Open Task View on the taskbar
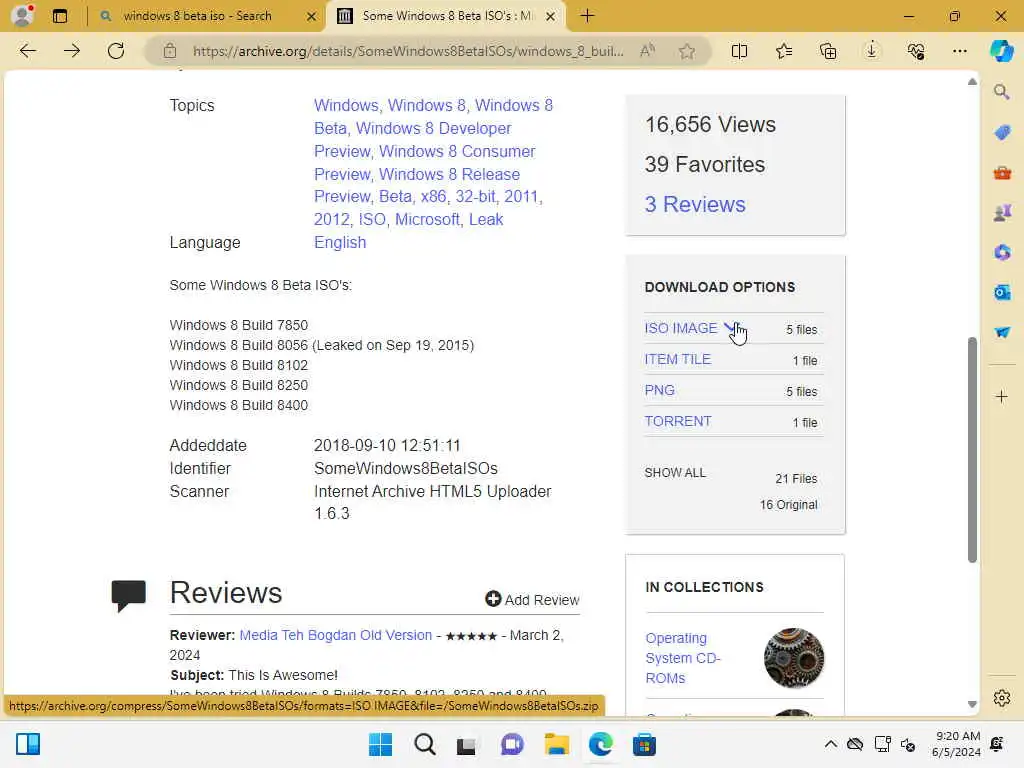The image size is (1024, 768). [466, 744]
